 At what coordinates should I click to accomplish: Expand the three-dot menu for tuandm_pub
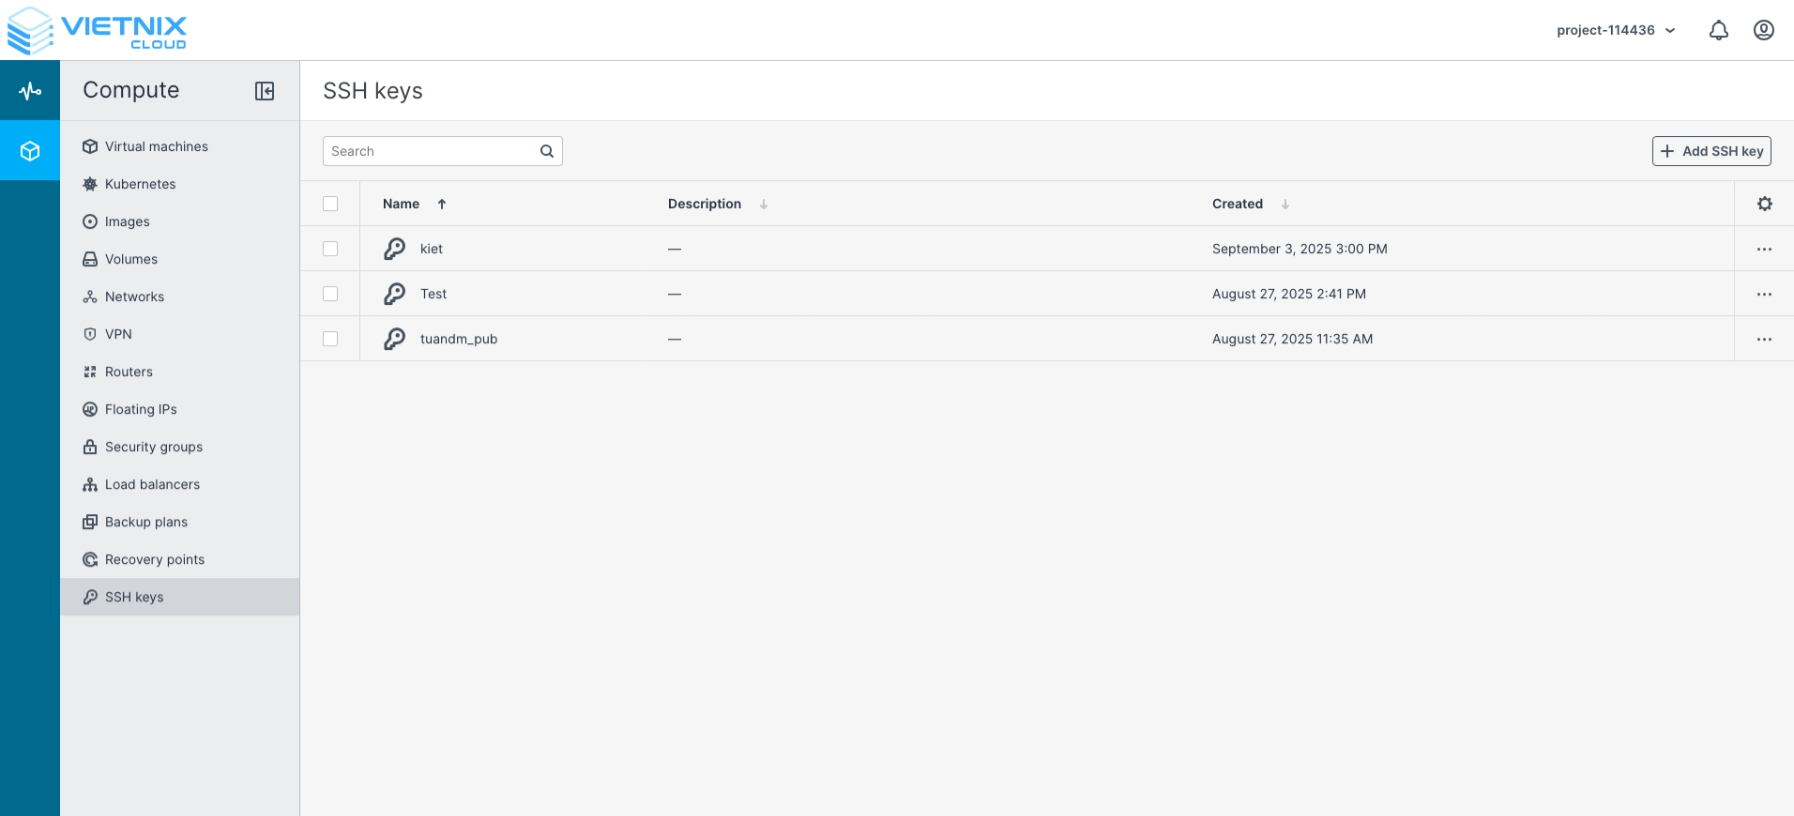pyautogui.click(x=1763, y=339)
